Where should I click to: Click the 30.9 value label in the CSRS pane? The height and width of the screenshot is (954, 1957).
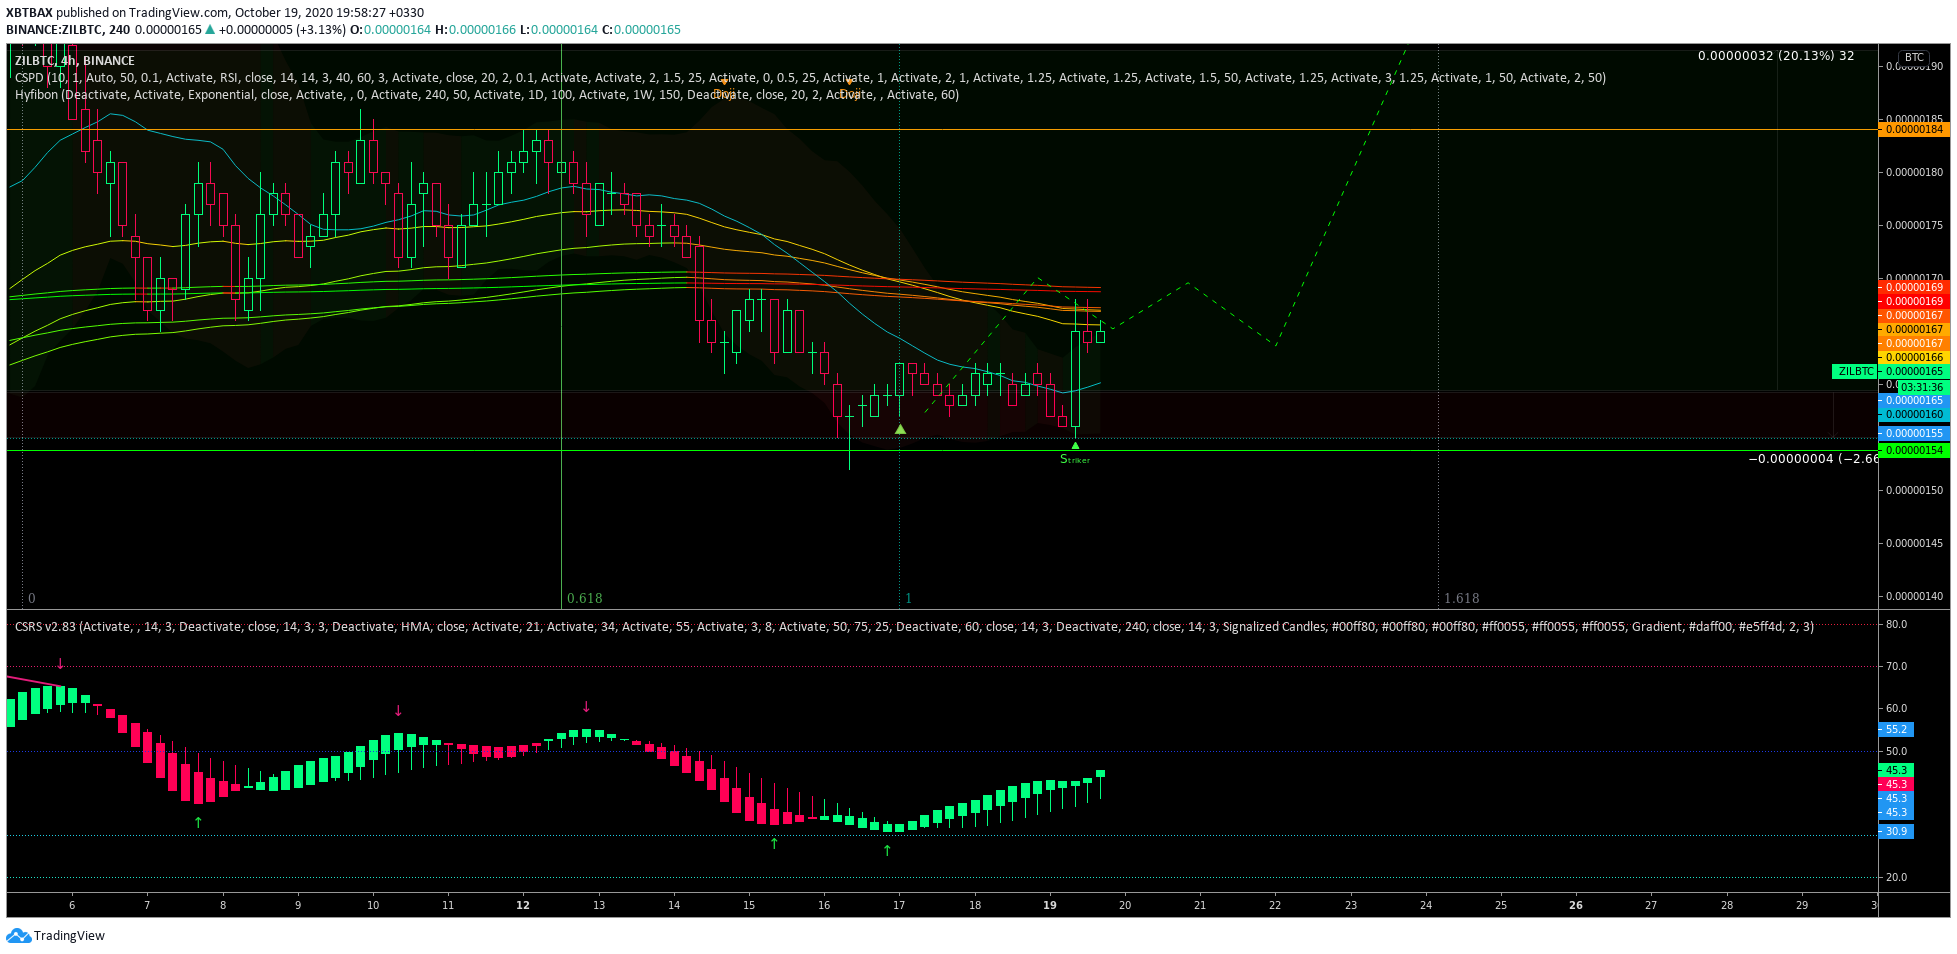point(1896,831)
